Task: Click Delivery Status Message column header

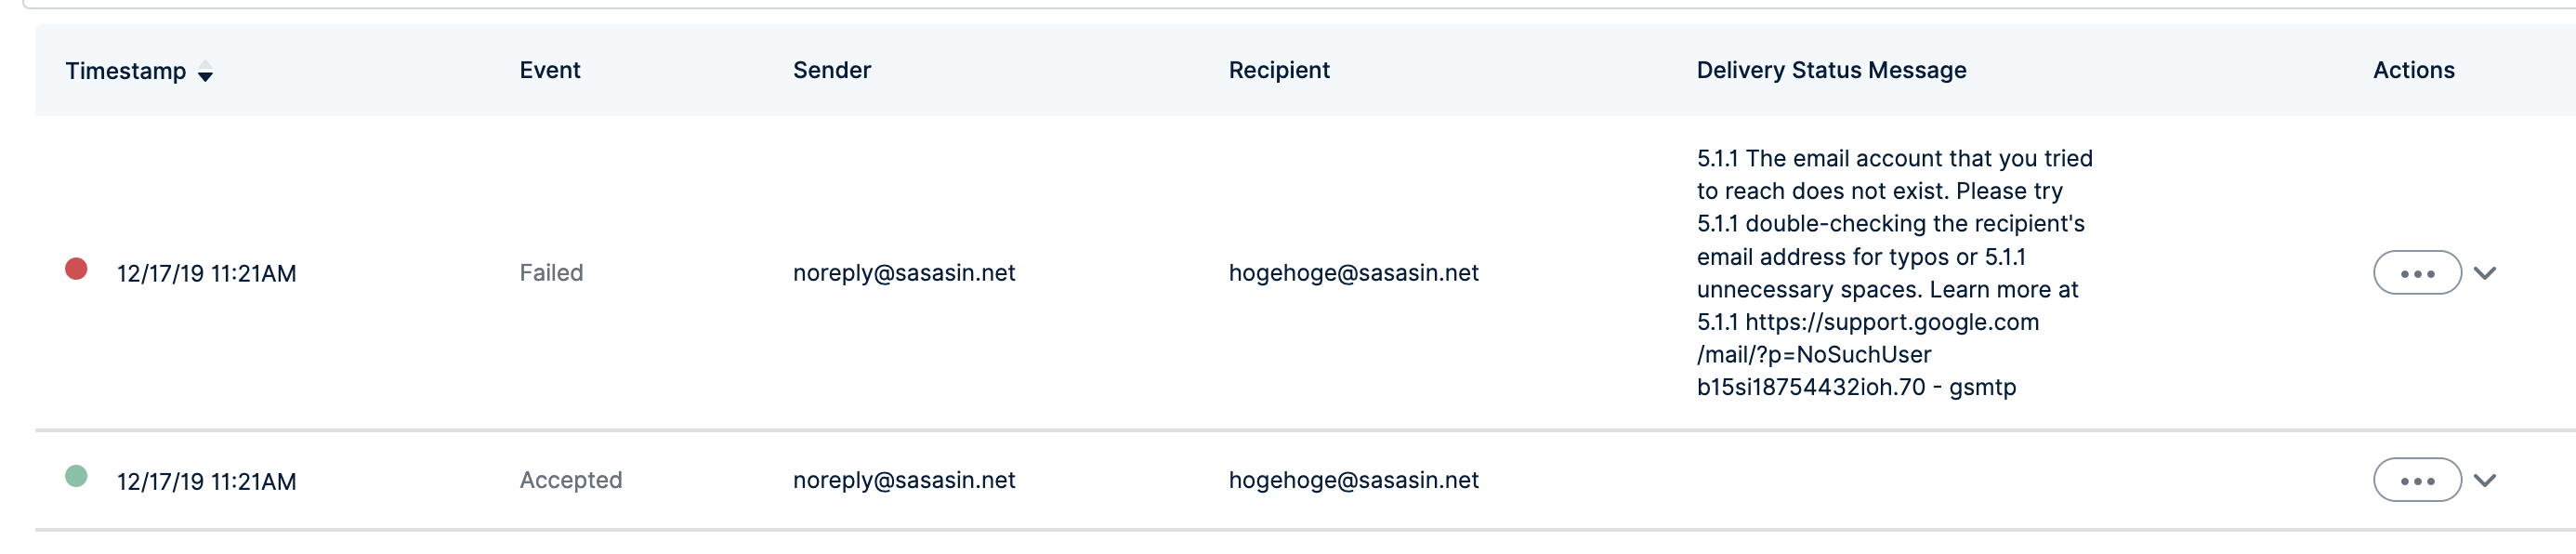Action: click(1830, 70)
